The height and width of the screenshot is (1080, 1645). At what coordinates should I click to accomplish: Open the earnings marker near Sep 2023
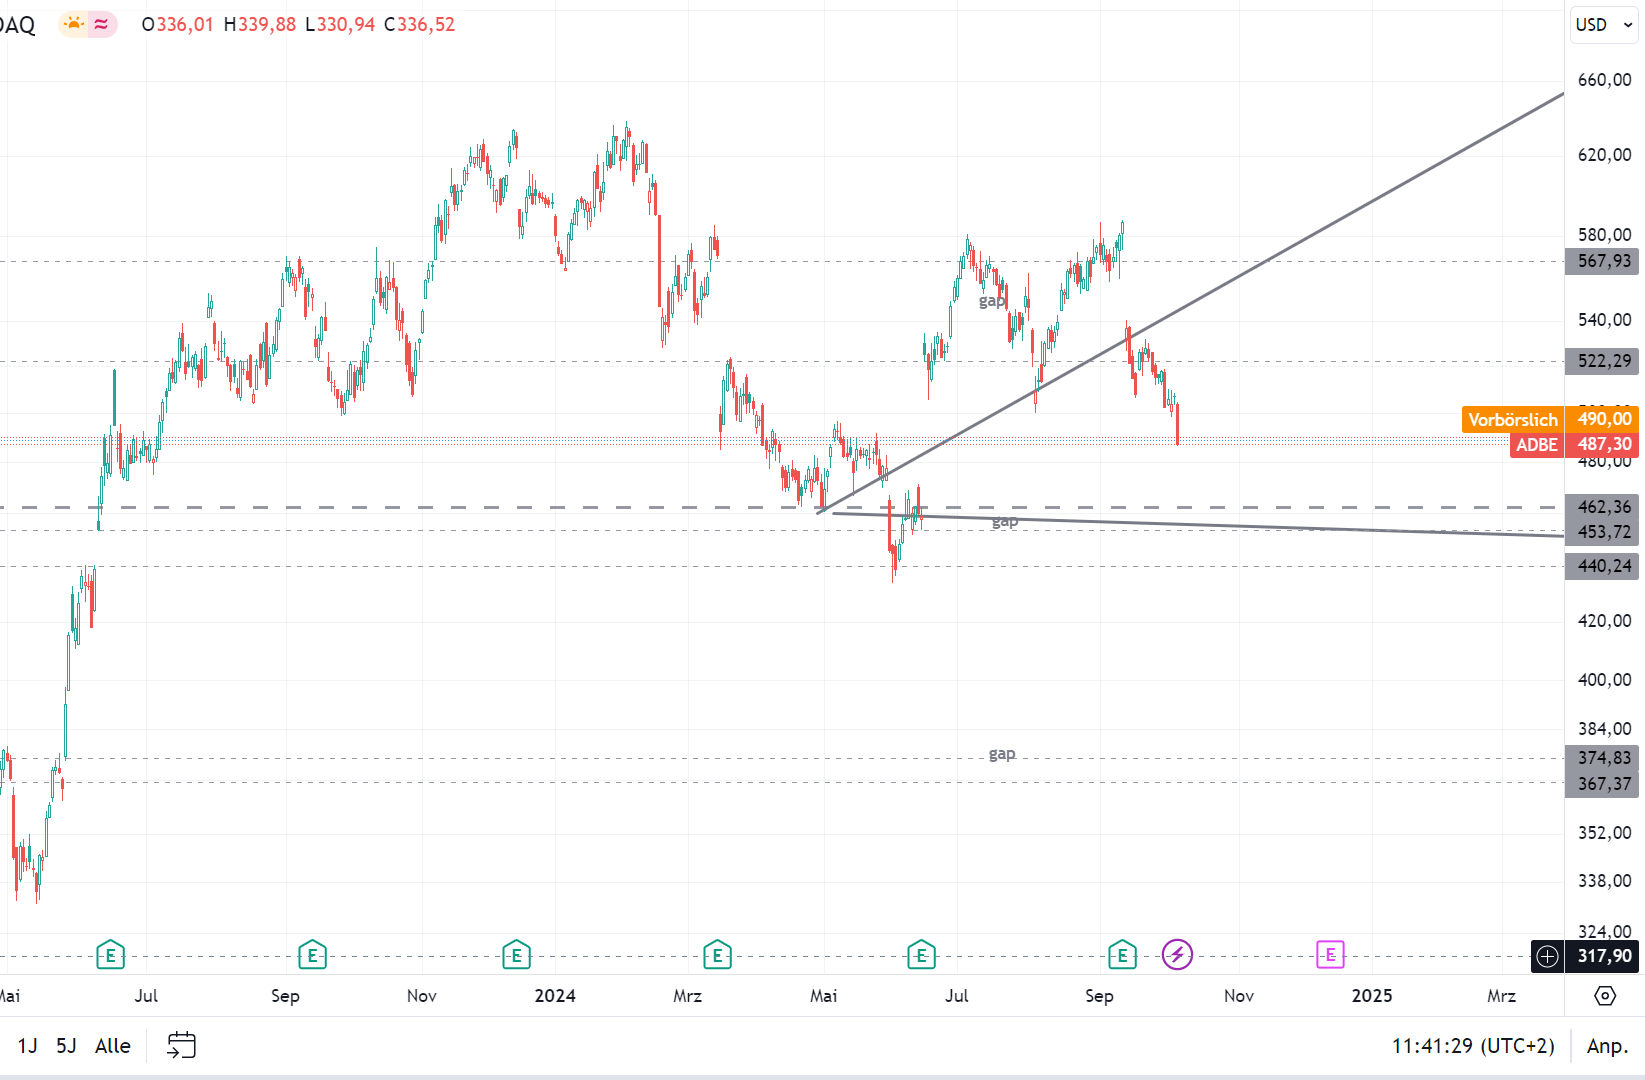(x=312, y=955)
